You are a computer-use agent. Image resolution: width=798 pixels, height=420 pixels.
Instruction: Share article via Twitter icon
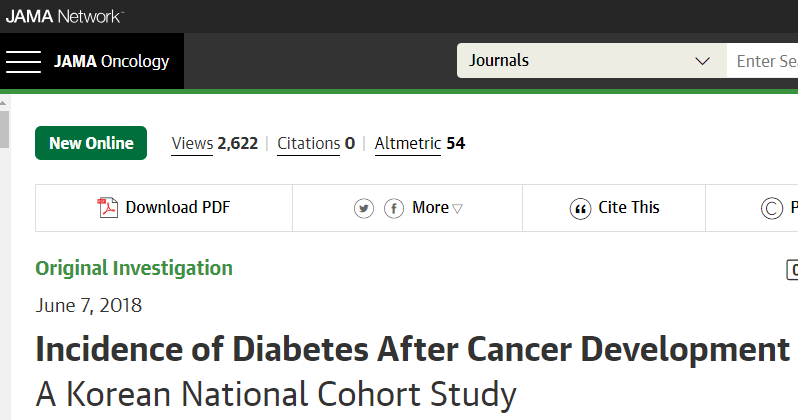point(363,208)
